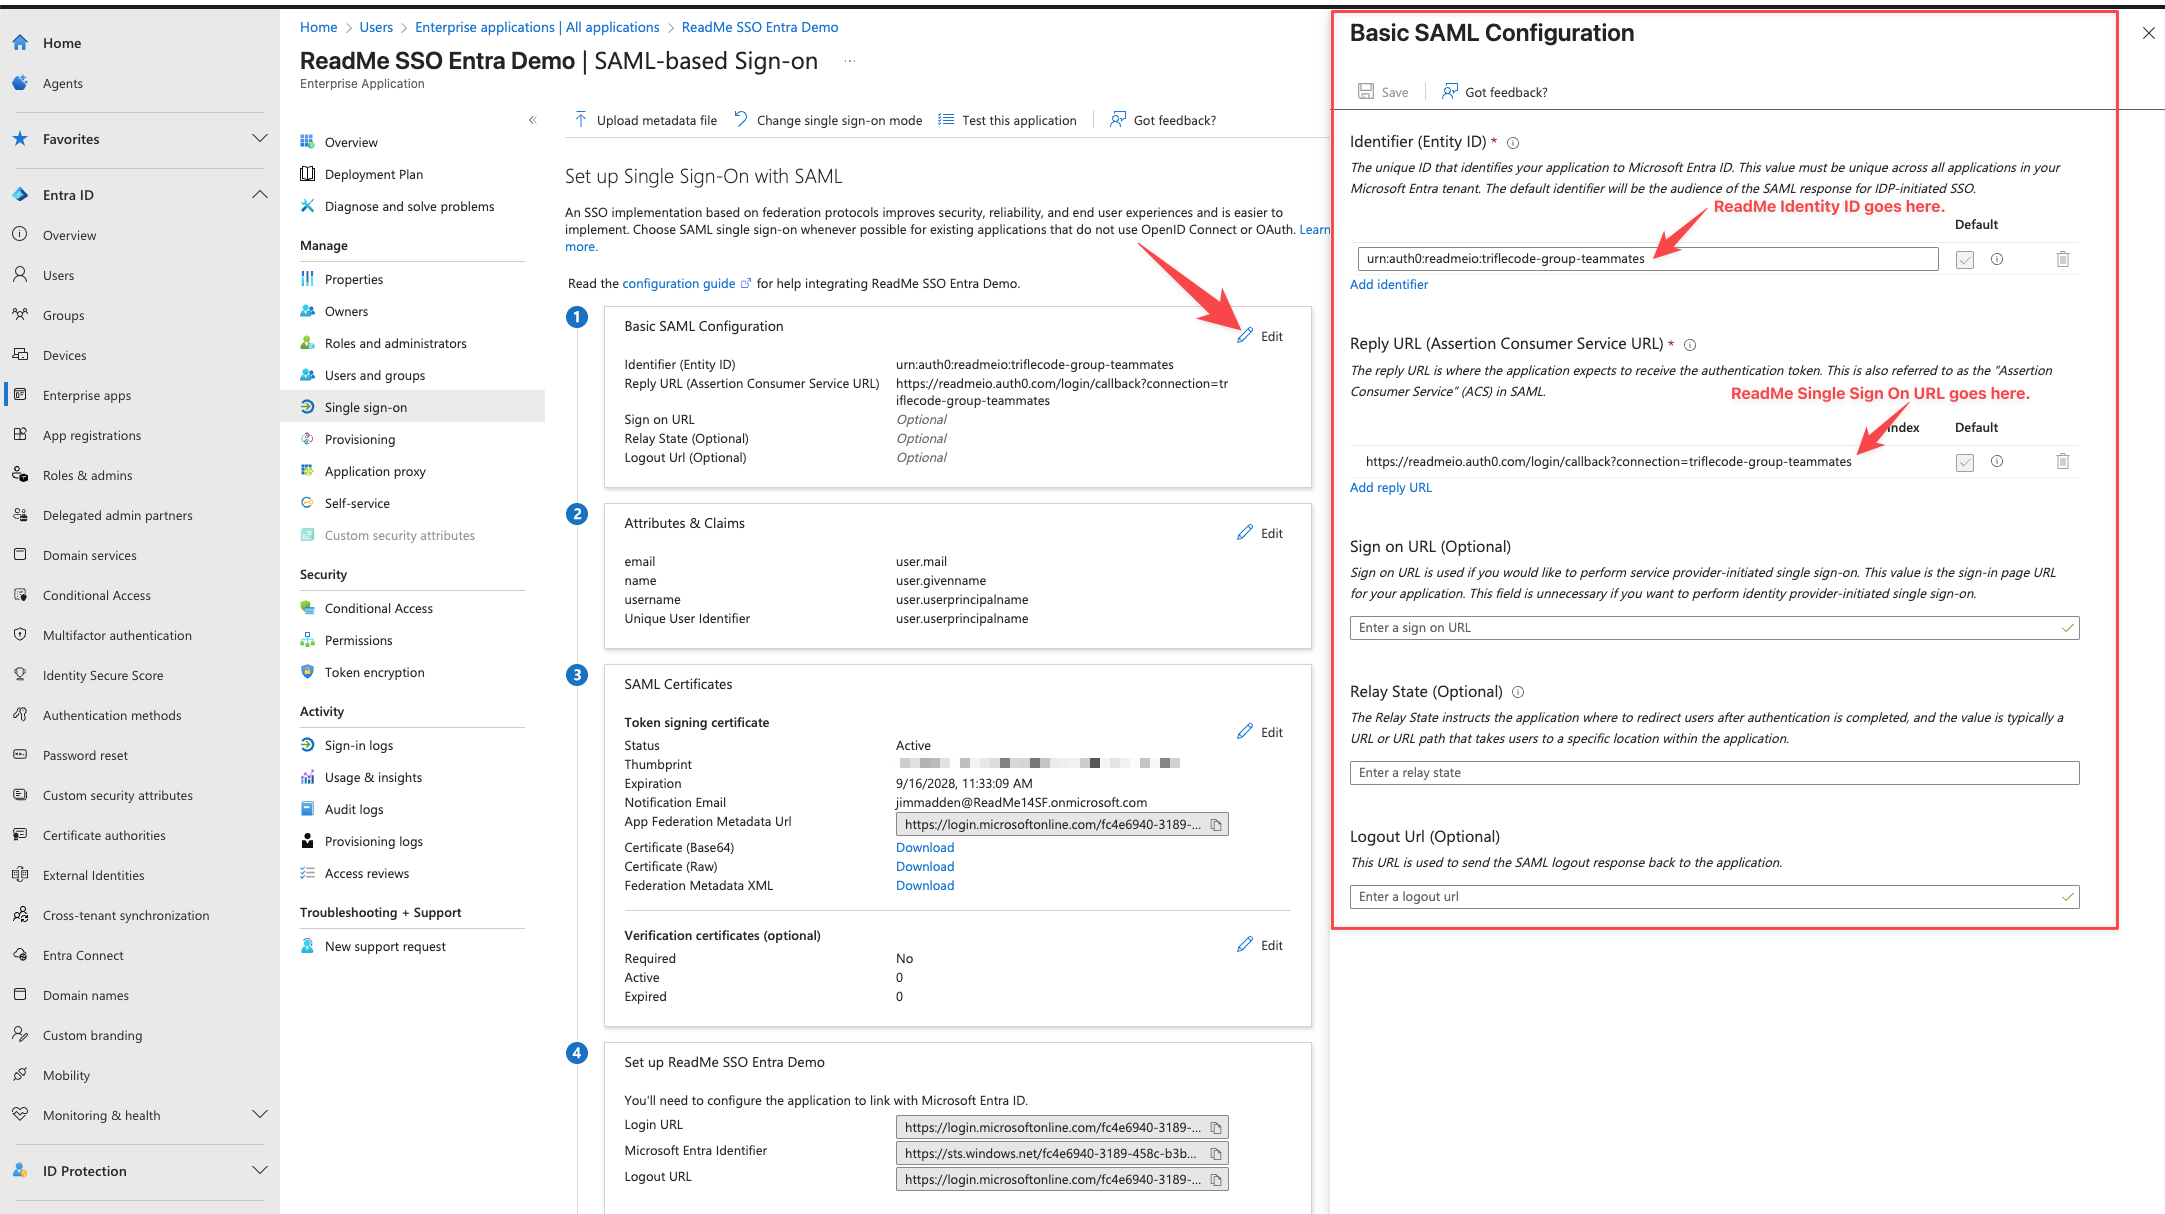Screen dimensions: 2165x1214
Task: Click the Got feedback icon in SAML panel
Action: [1449, 92]
